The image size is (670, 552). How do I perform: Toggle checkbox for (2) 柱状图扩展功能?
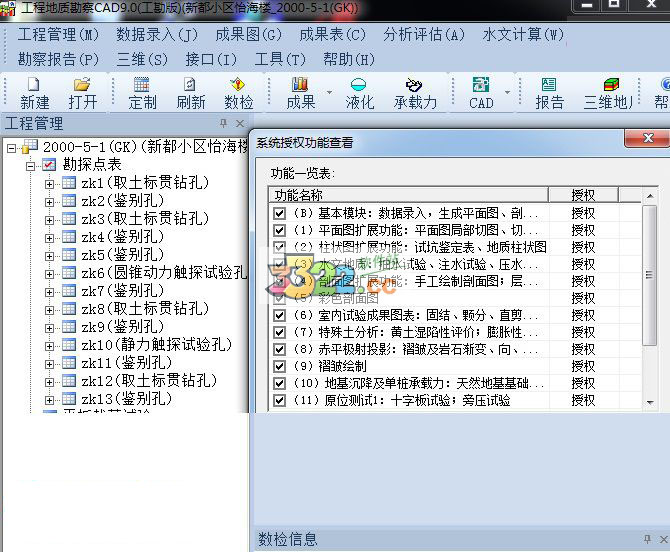[x=279, y=247]
